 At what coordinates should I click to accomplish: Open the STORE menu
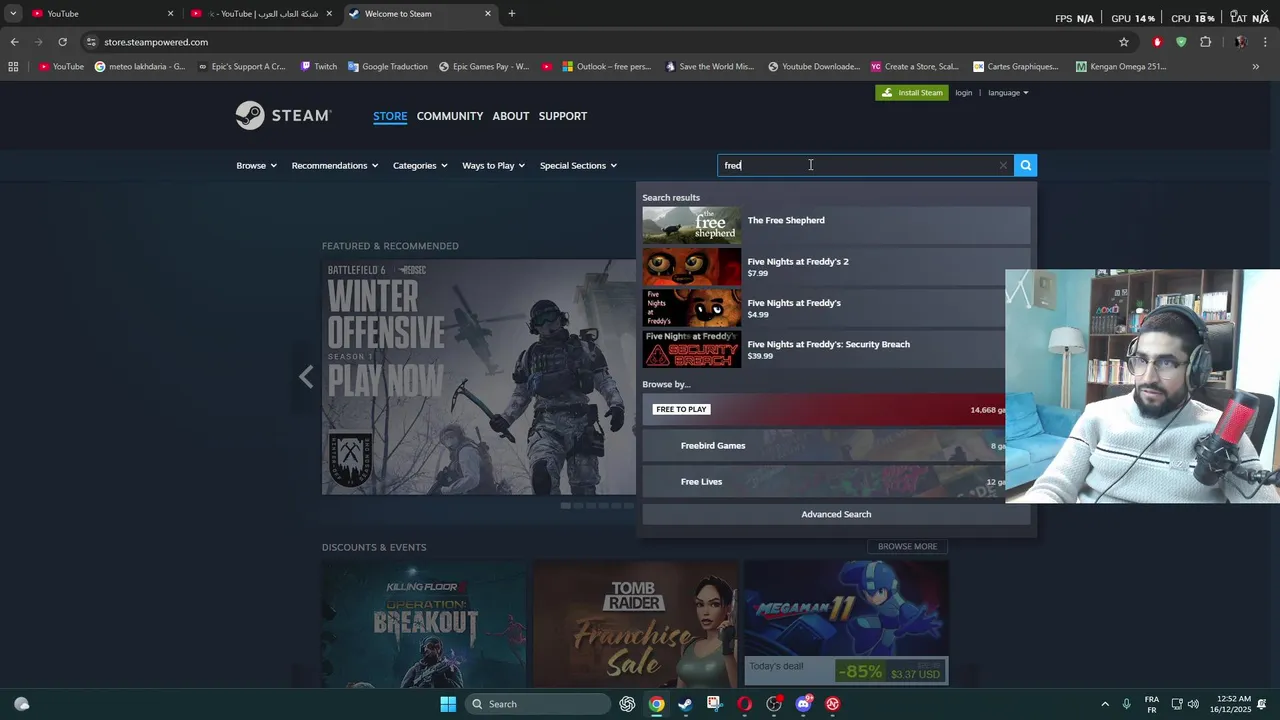tap(390, 116)
